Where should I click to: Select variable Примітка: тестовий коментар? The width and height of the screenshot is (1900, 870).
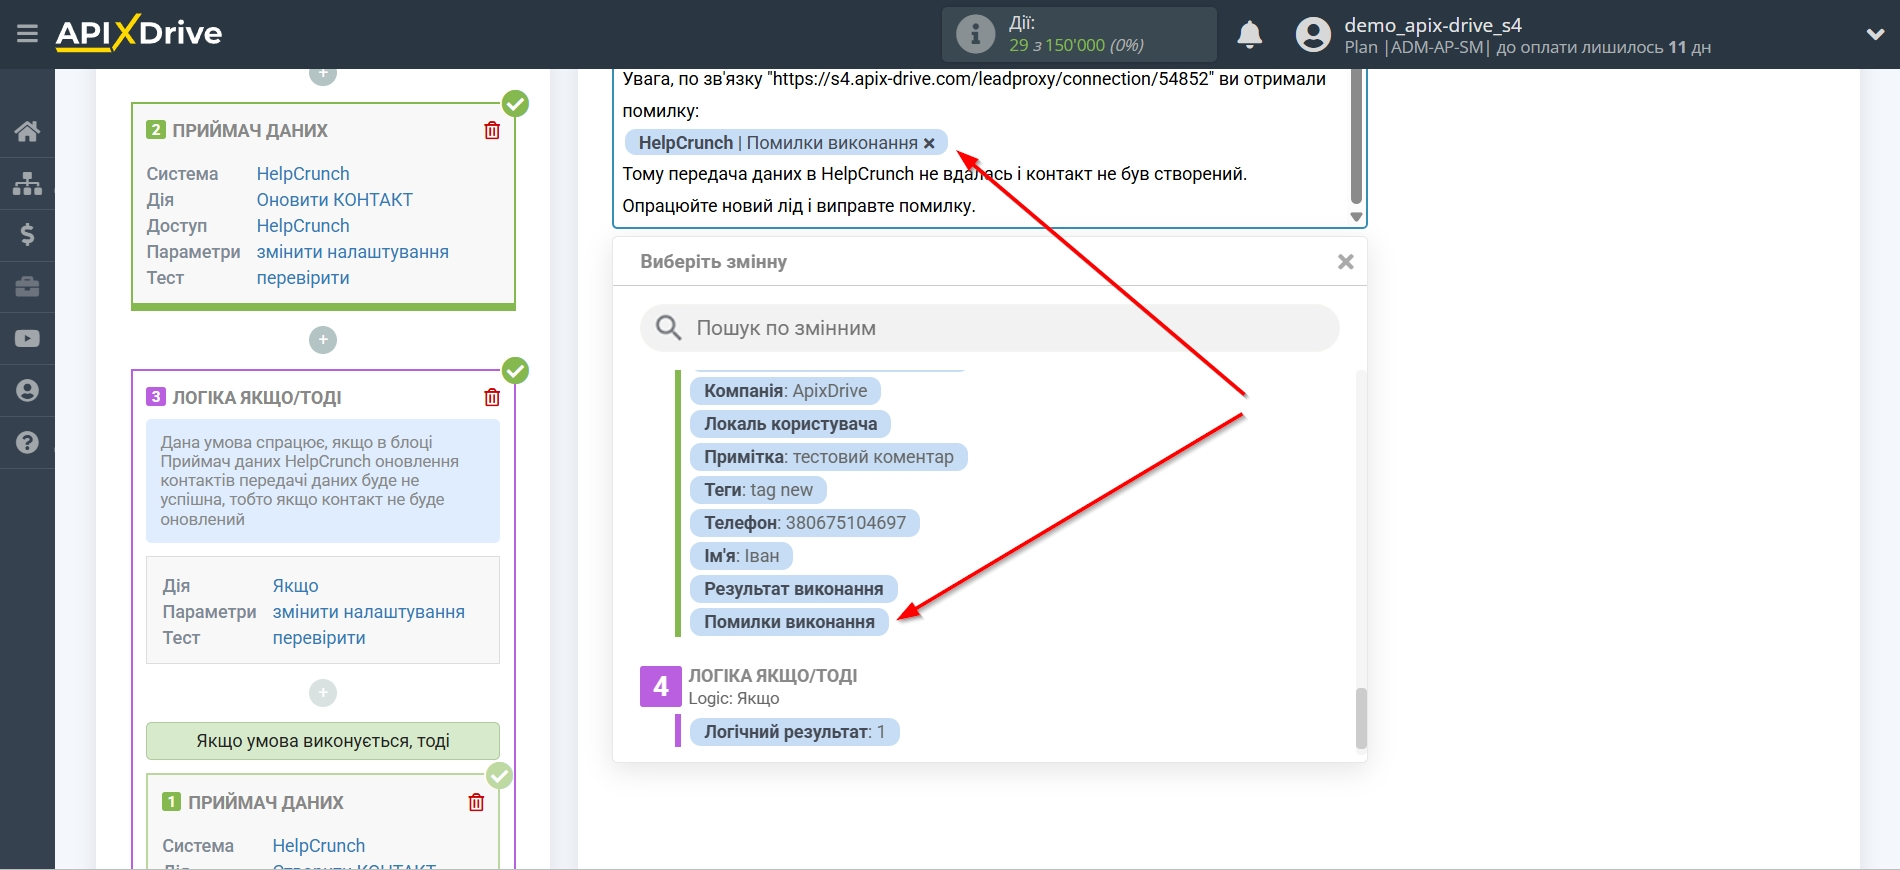click(x=828, y=457)
